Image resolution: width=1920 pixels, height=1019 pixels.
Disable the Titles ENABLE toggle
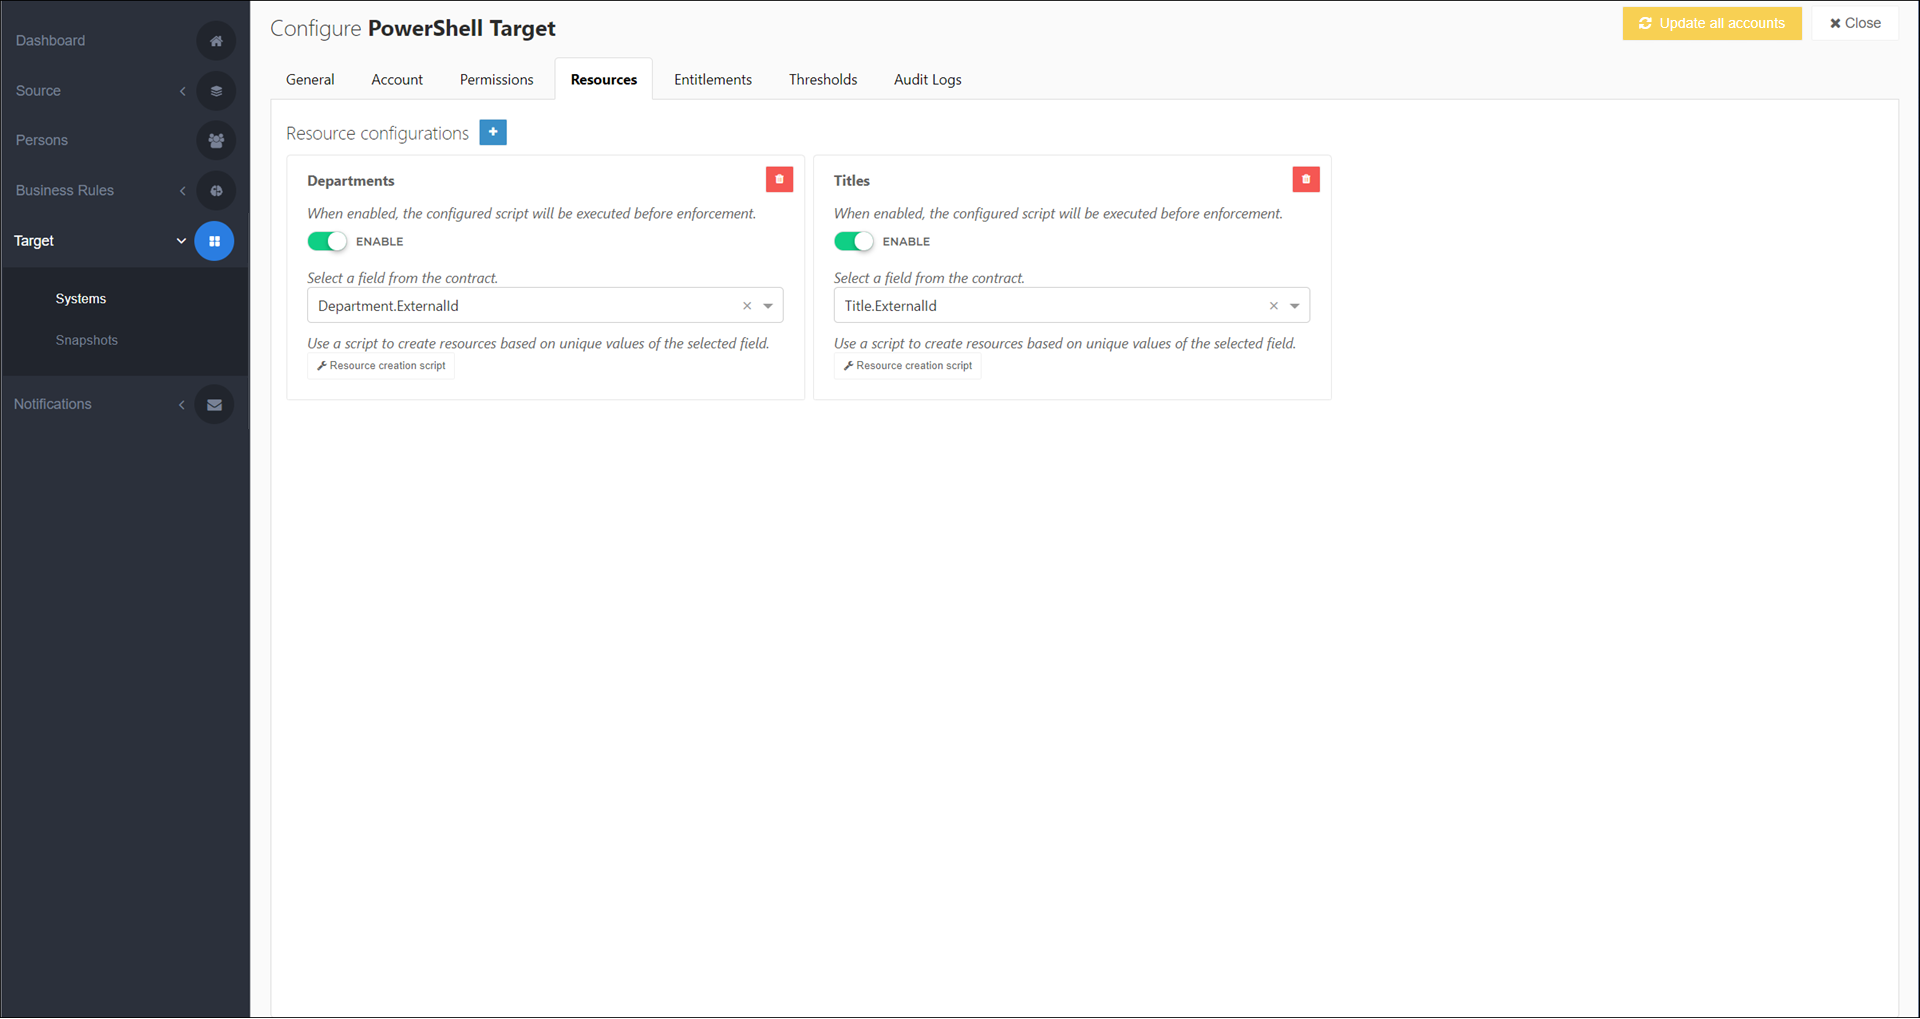coord(854,241)
